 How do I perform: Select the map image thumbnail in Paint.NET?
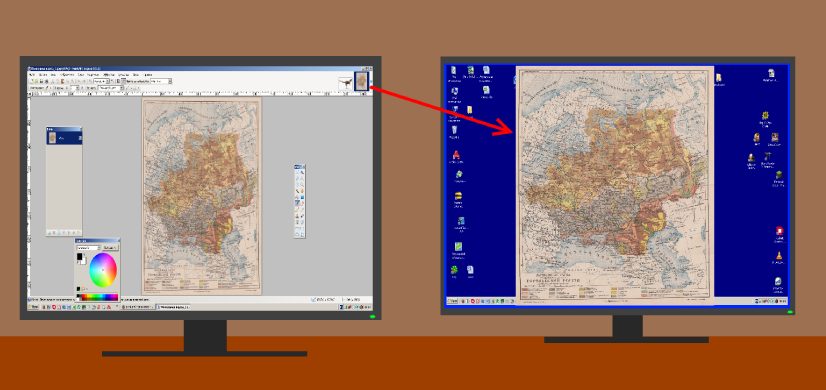click(x=361, y=81)
